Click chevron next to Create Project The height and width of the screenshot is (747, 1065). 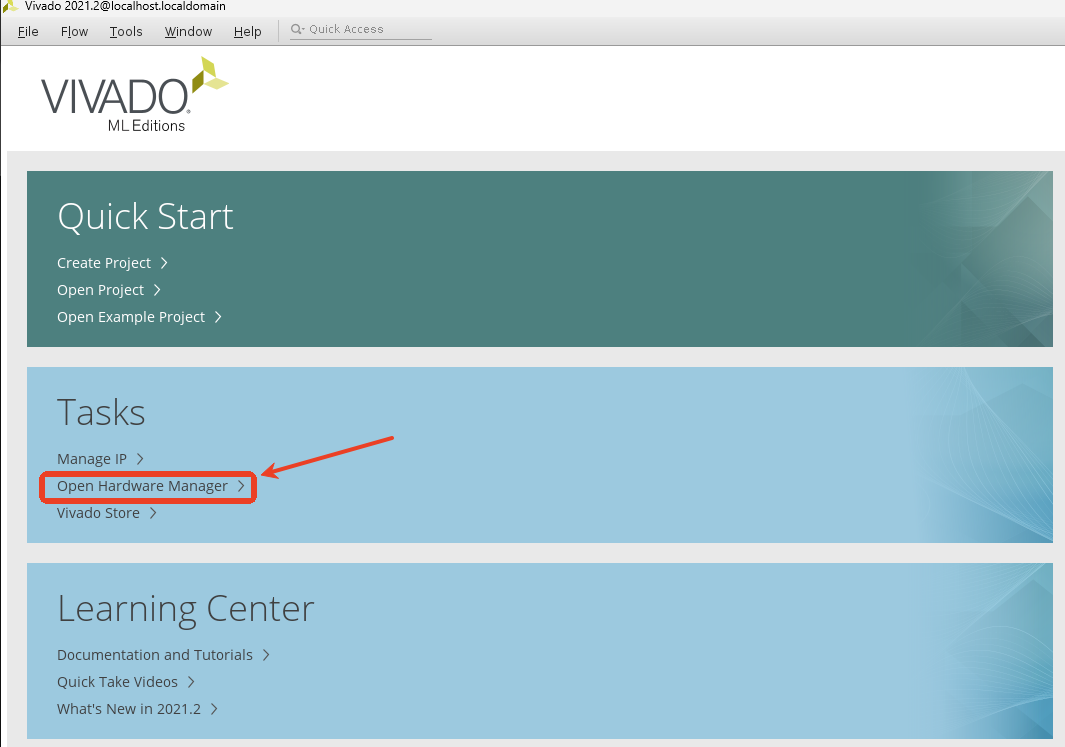164,263
